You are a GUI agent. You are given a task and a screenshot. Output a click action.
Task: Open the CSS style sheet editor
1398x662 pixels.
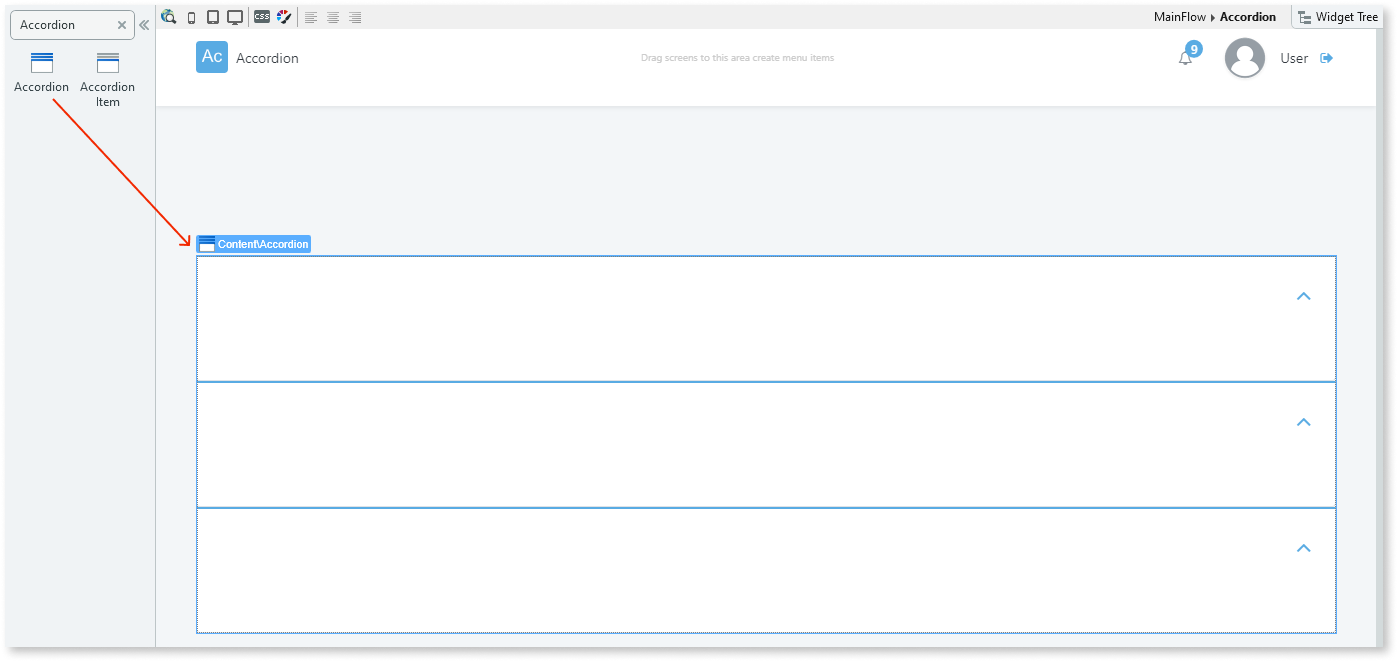pos(261,17)
